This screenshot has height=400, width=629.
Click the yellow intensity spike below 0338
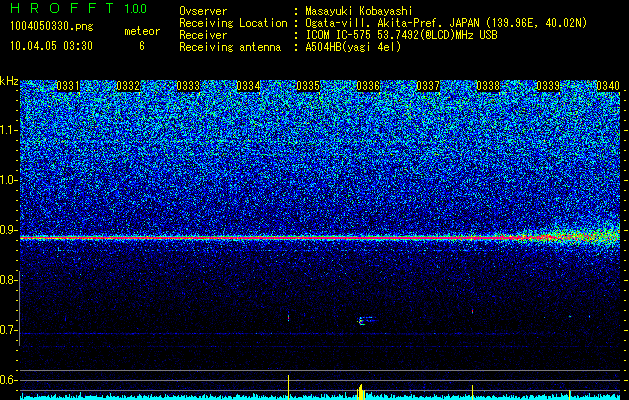473,392
